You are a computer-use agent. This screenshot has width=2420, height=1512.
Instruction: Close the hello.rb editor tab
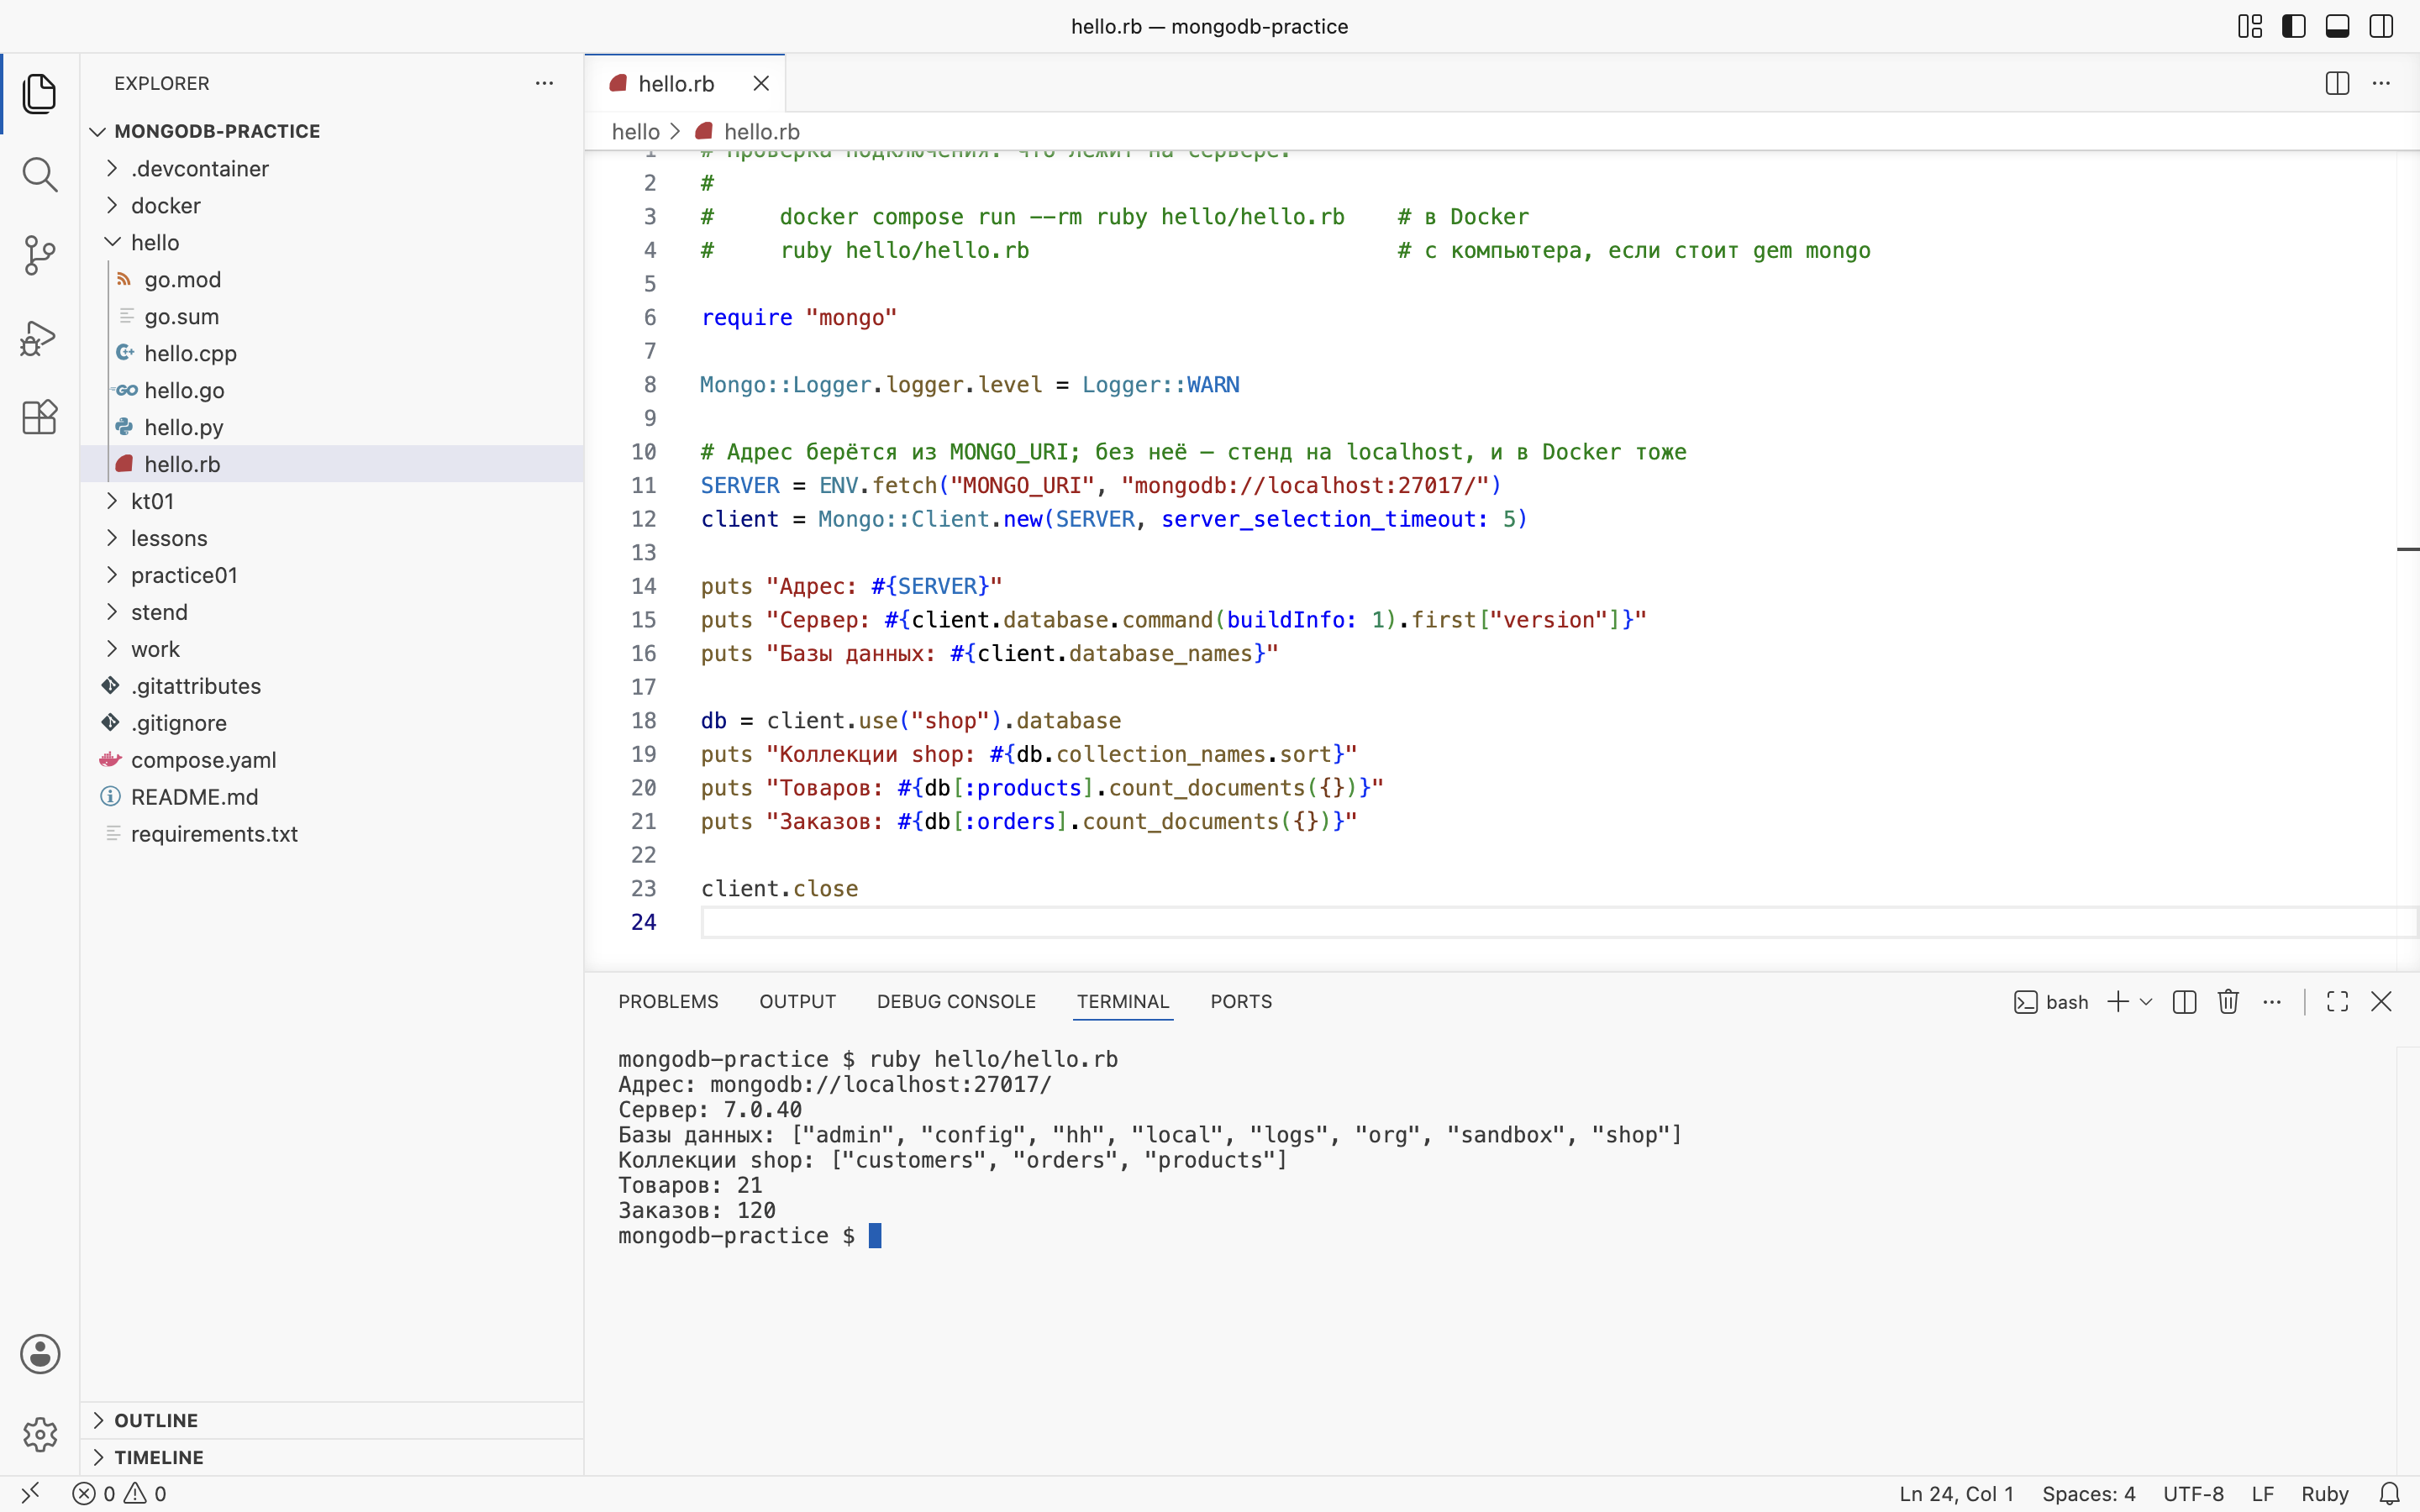click(x=761, y=83)
